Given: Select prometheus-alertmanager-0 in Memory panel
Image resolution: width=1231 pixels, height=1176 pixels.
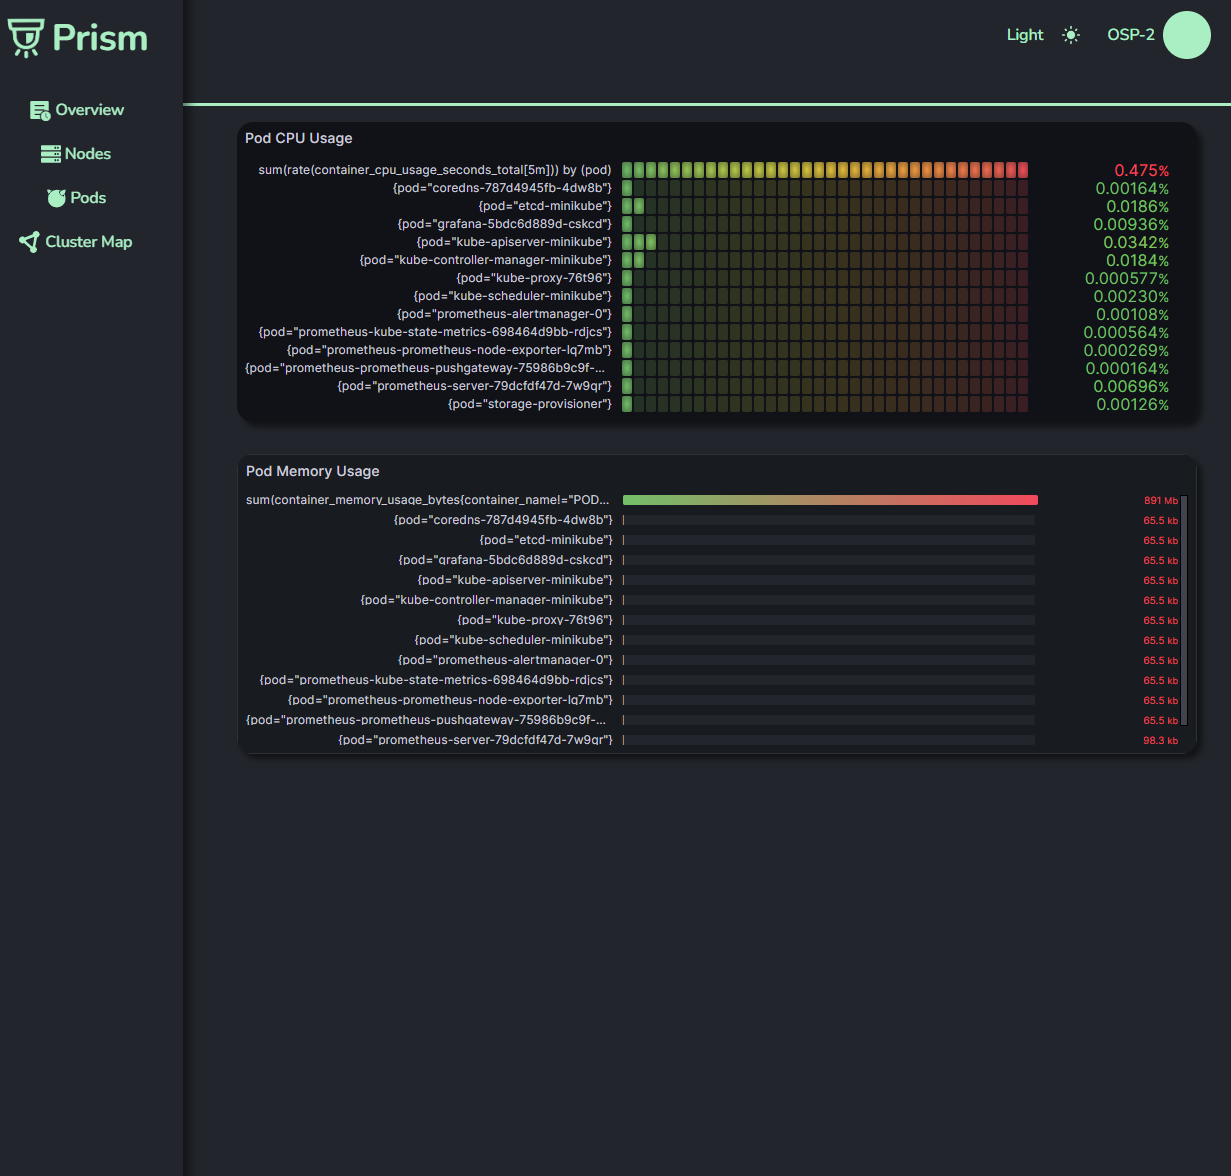Looking at the screenshot, I should (x=505, y=660).
